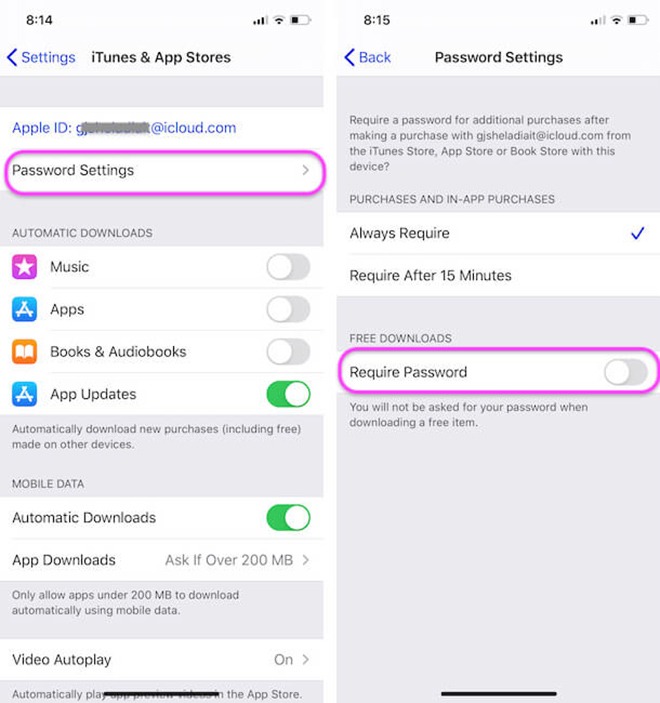Screen dimensions: 660x703
Task: Choose the Always Require option
Action: (498, 233)
